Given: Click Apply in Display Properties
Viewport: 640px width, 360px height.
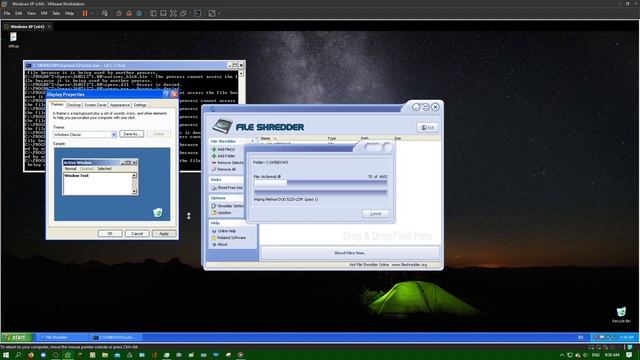Looking at the screenshot, I should pos(164,233).
